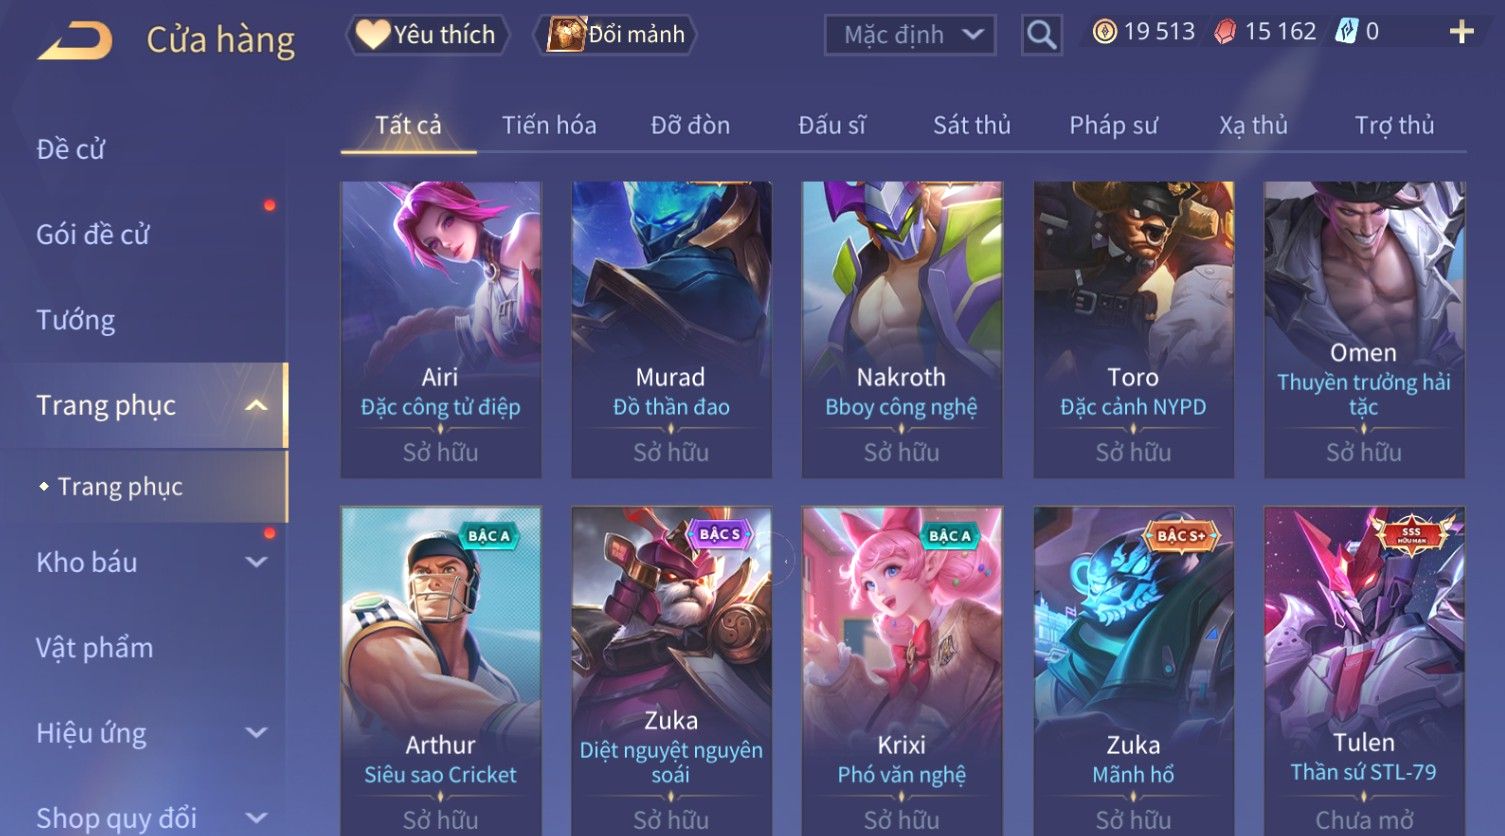Expand the Hiệu ứng sidebar section
Image resolution: width=1505 pixels, height=836 pixels.
pyautogui.click(x=256, y=733)
